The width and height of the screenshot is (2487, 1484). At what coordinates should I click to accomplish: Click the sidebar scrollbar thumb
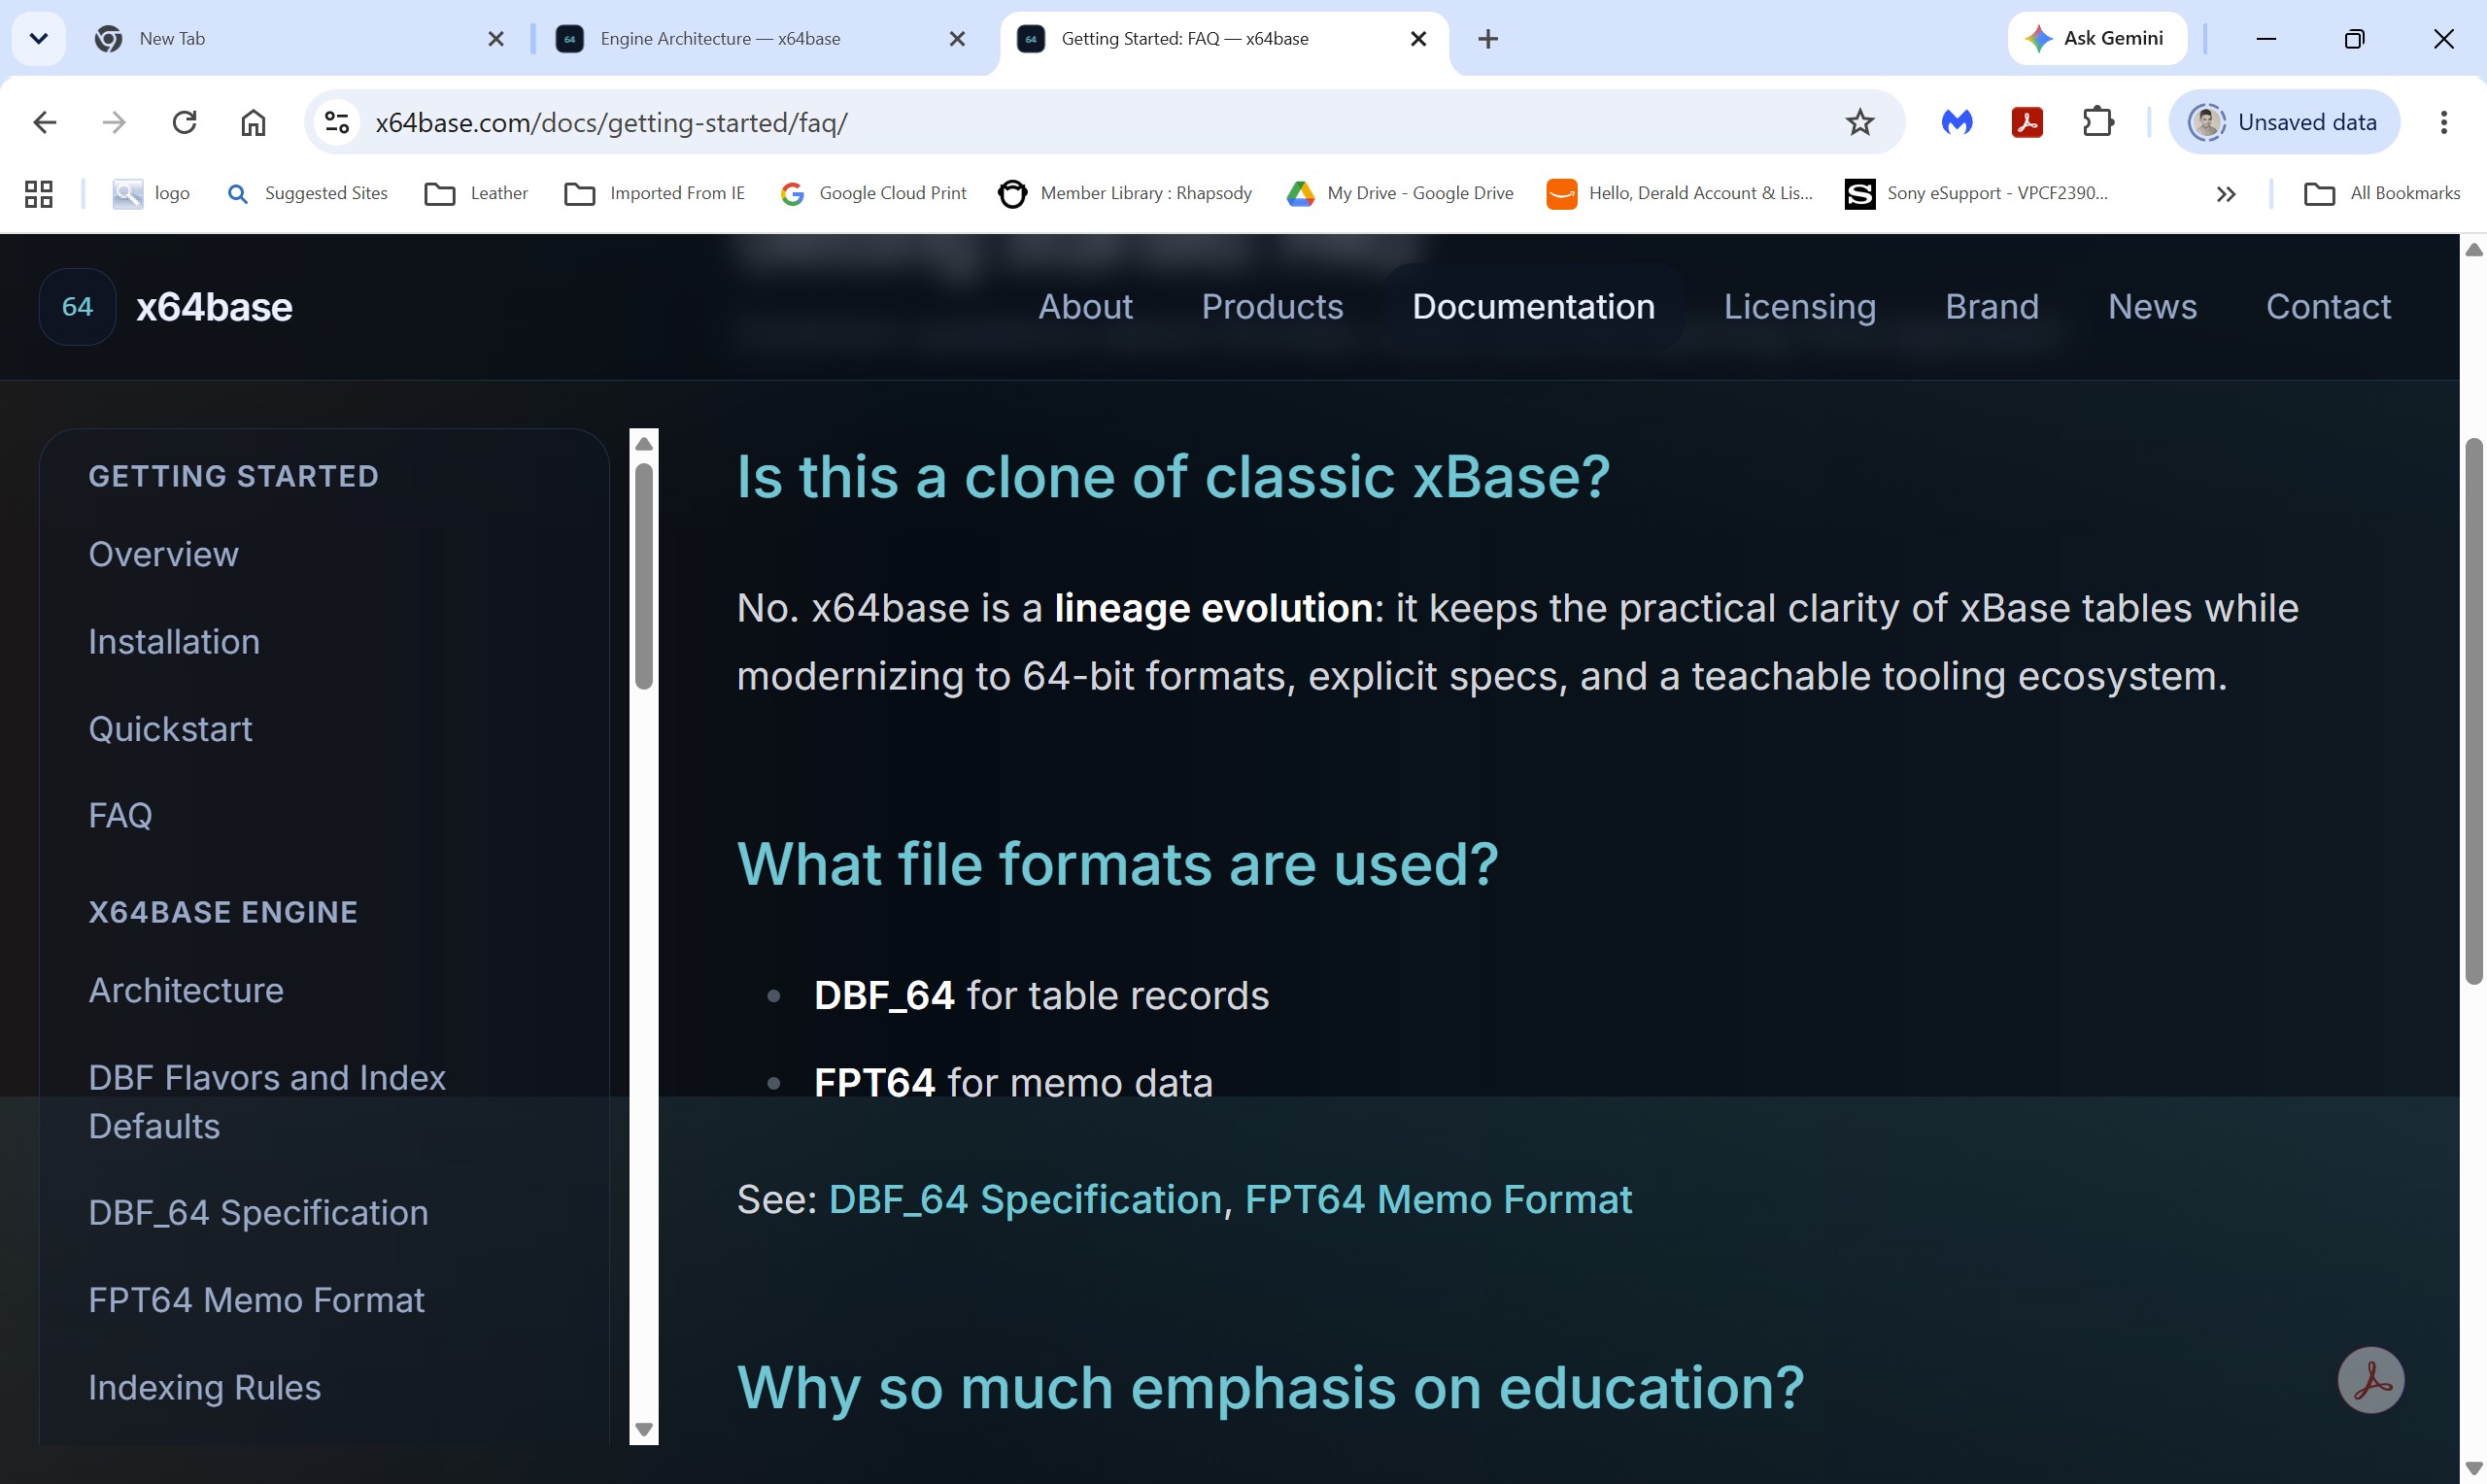(644, 575)
